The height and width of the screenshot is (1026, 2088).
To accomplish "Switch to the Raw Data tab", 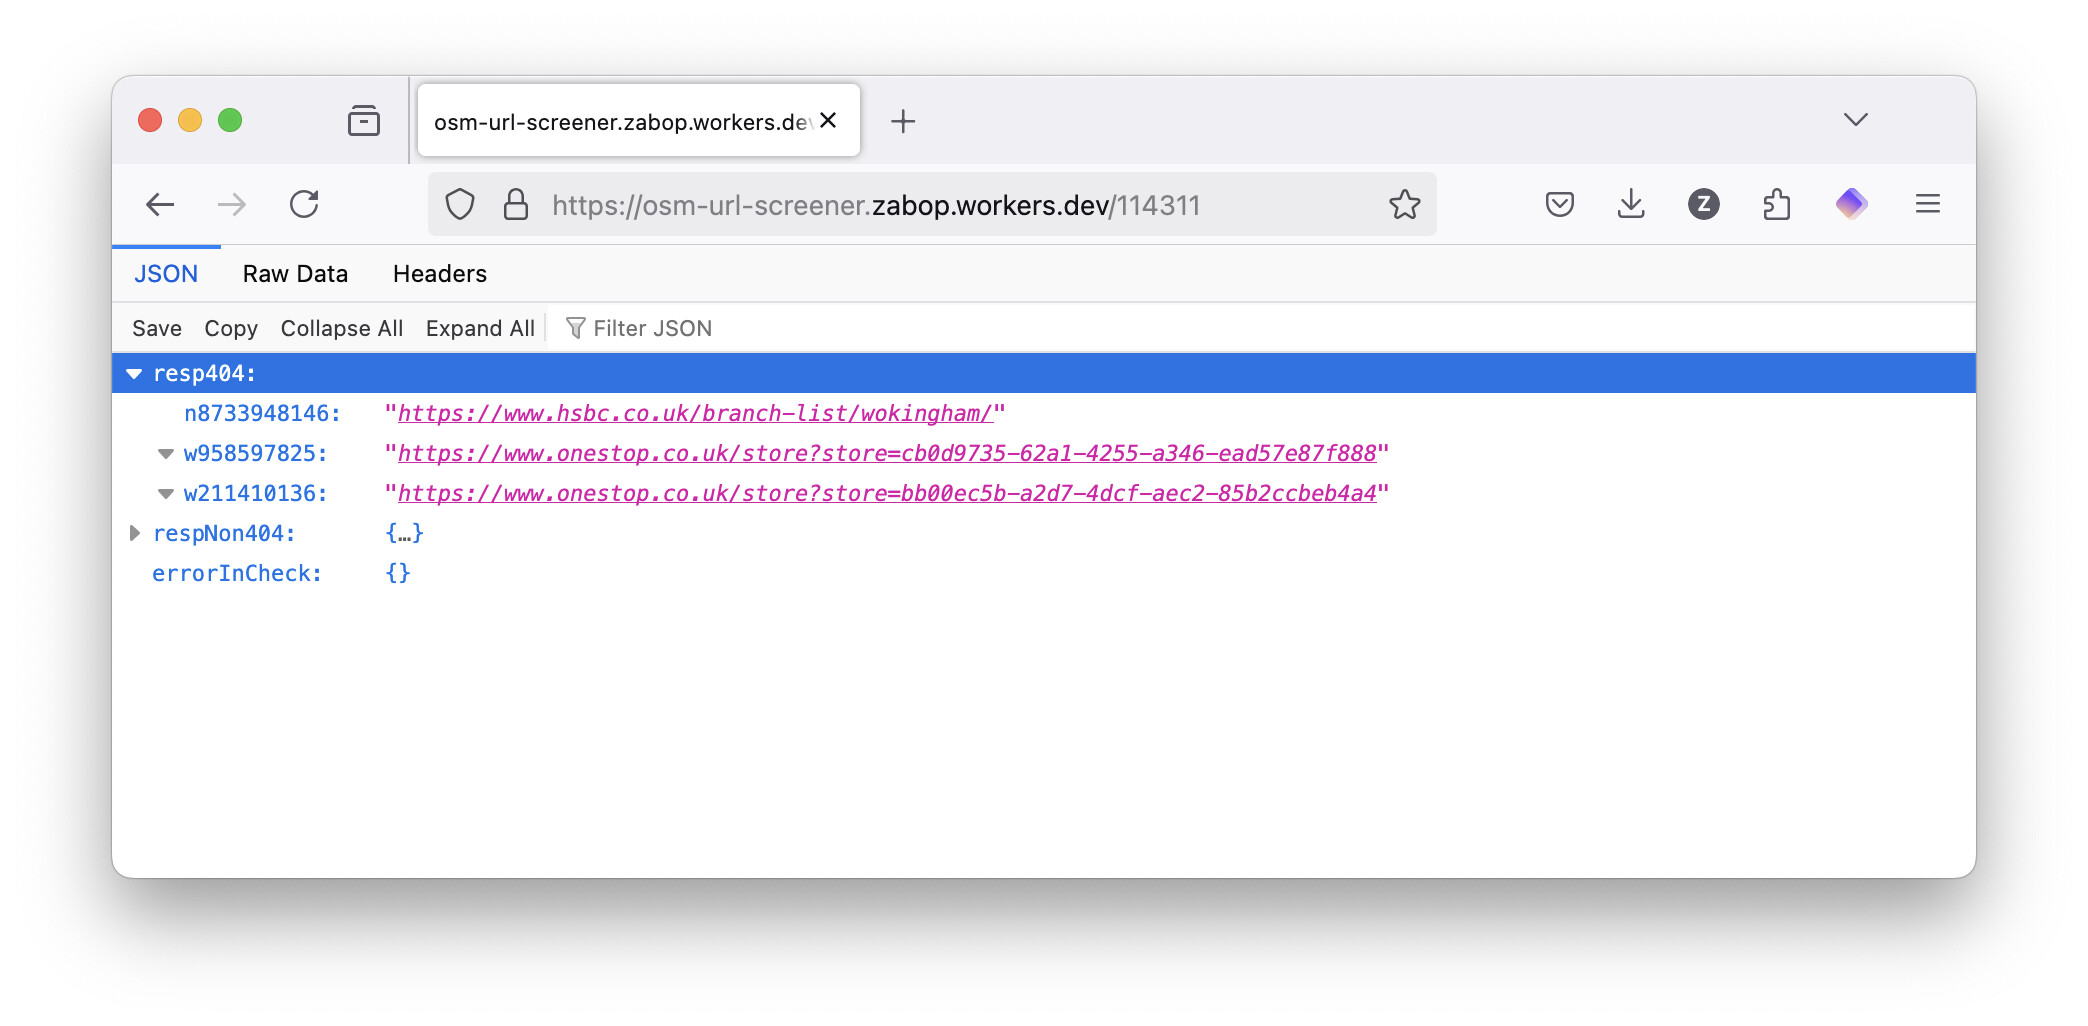I will point(295,274).
